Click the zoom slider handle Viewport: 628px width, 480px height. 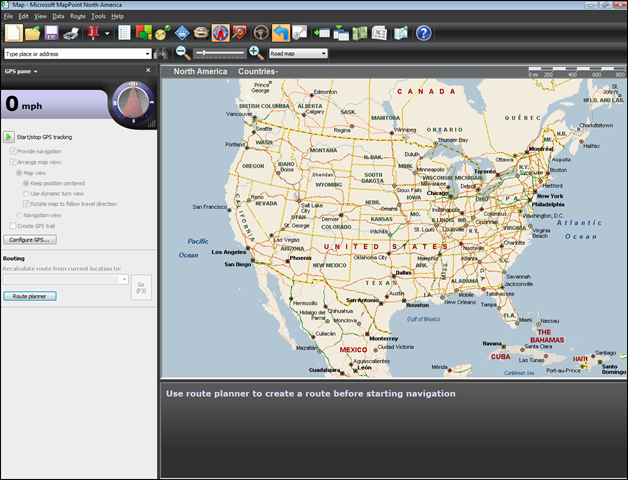[204, 53]
